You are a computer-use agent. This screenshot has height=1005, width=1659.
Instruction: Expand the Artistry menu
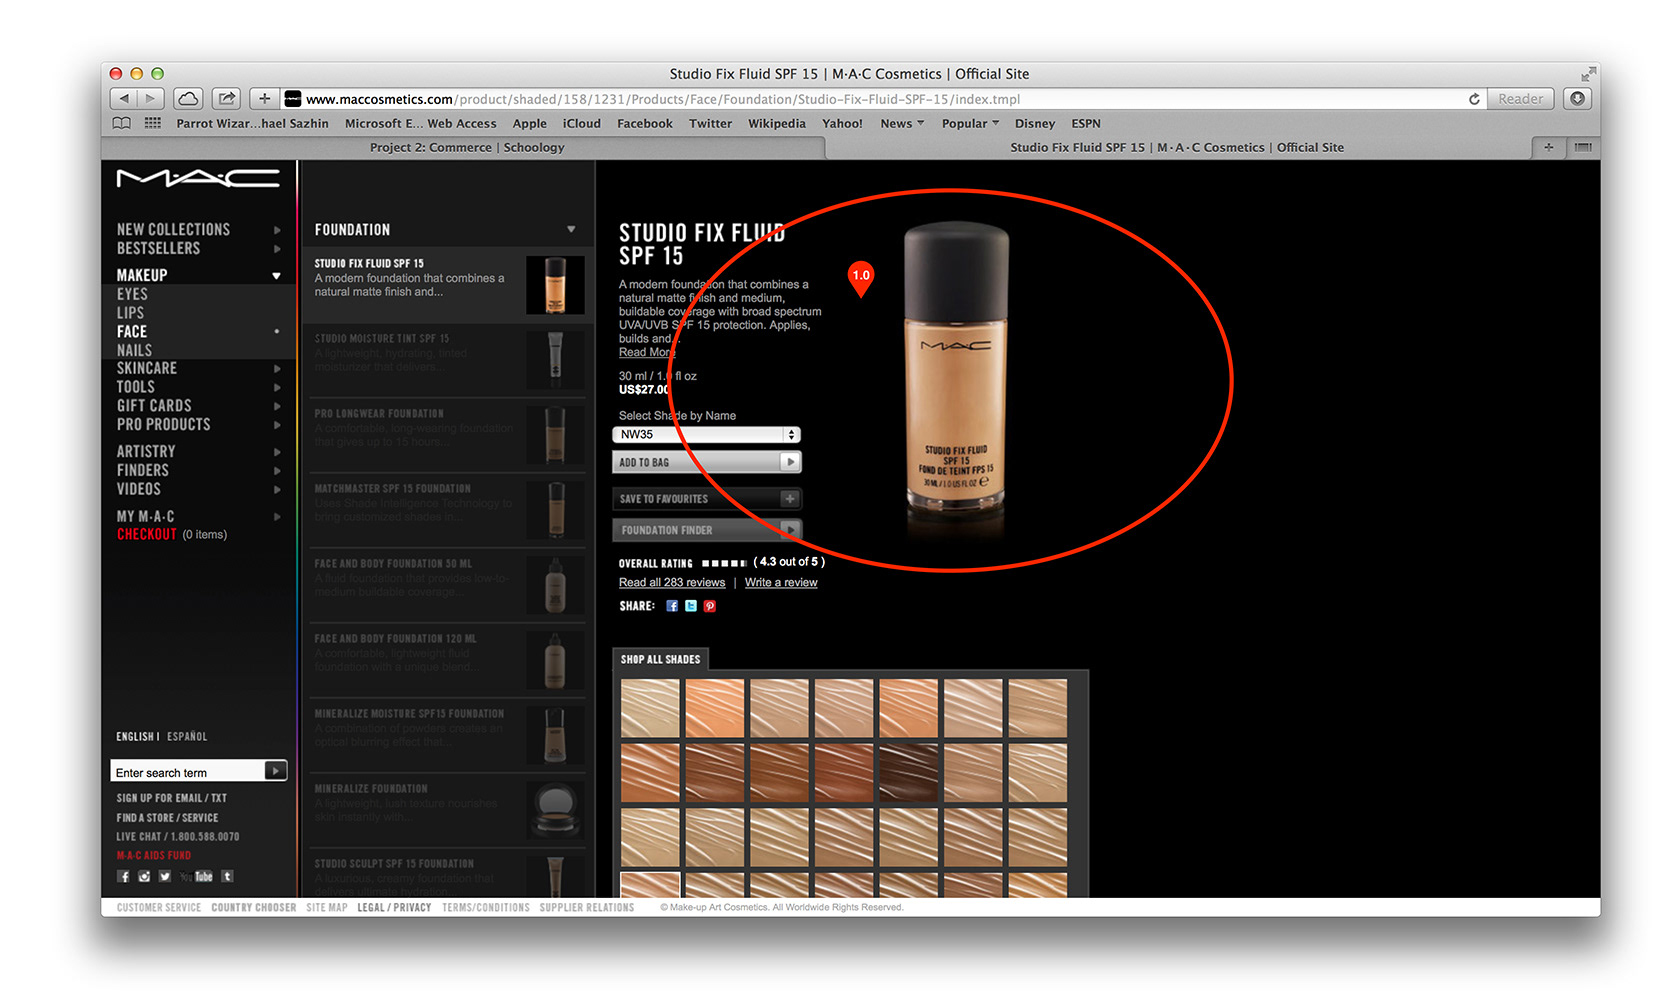[x=277, y=452]
